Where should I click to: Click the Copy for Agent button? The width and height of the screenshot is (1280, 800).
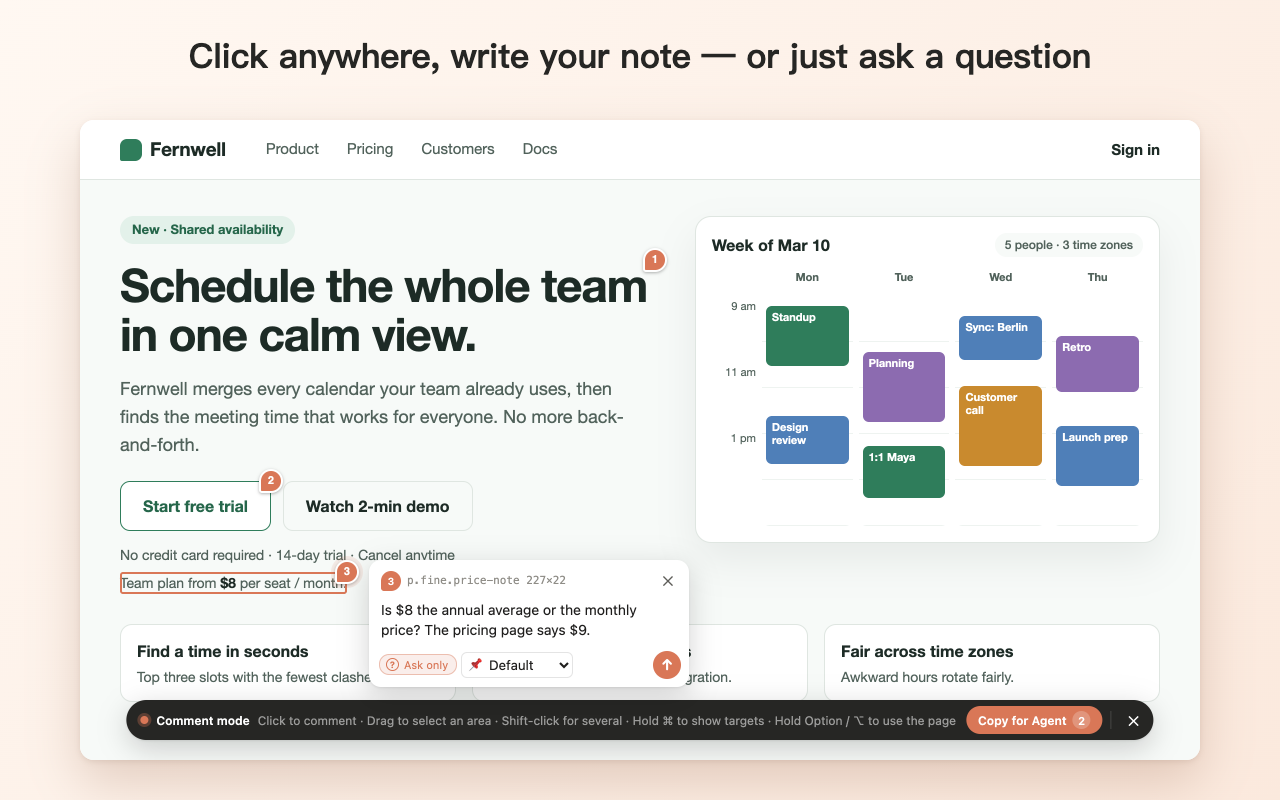tap(1034, 721)
